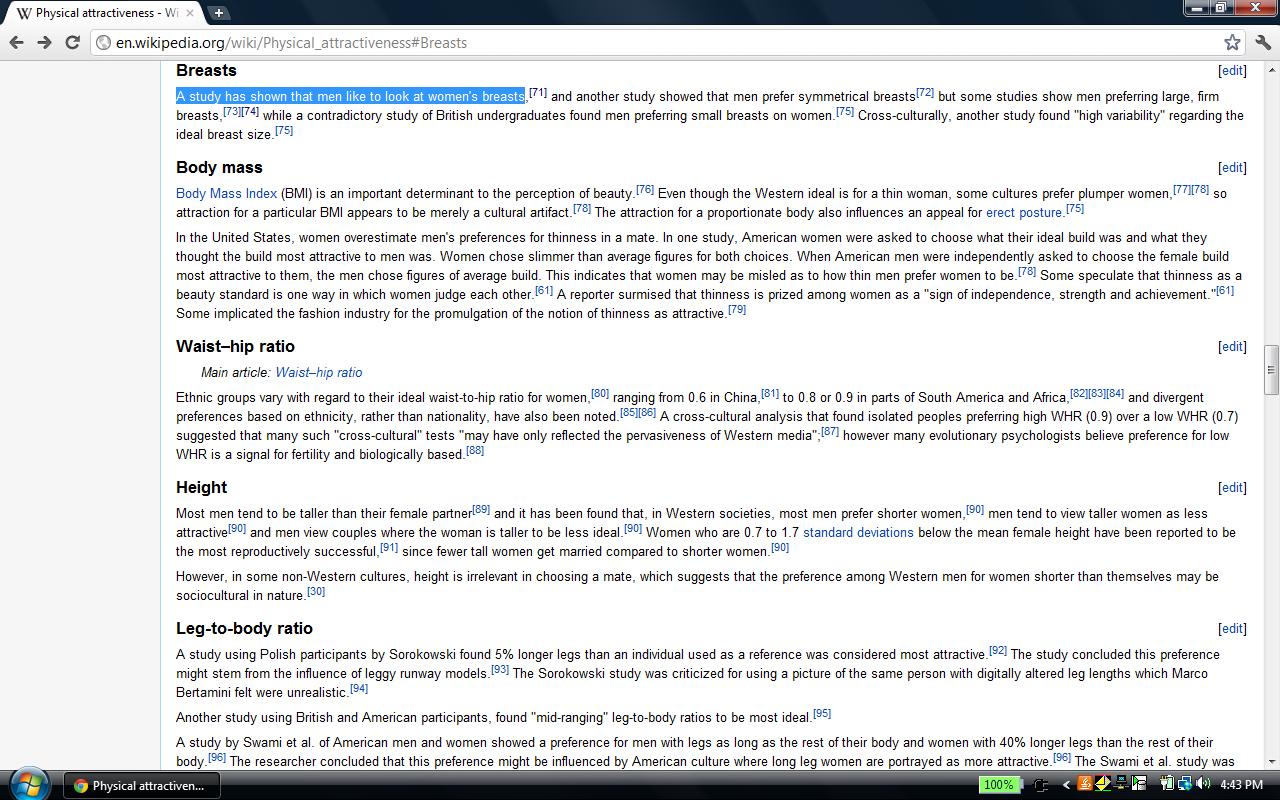Edit the Body mass section
1280x800 pixels.
point(1232,168)
